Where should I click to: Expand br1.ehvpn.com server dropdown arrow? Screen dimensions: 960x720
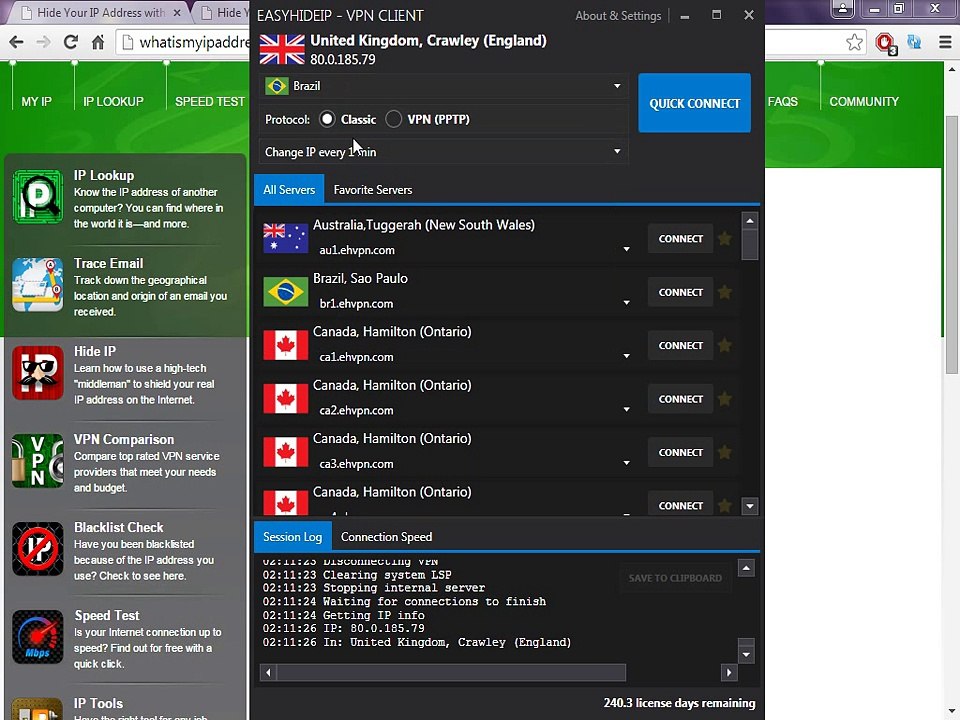coord(626,302)
